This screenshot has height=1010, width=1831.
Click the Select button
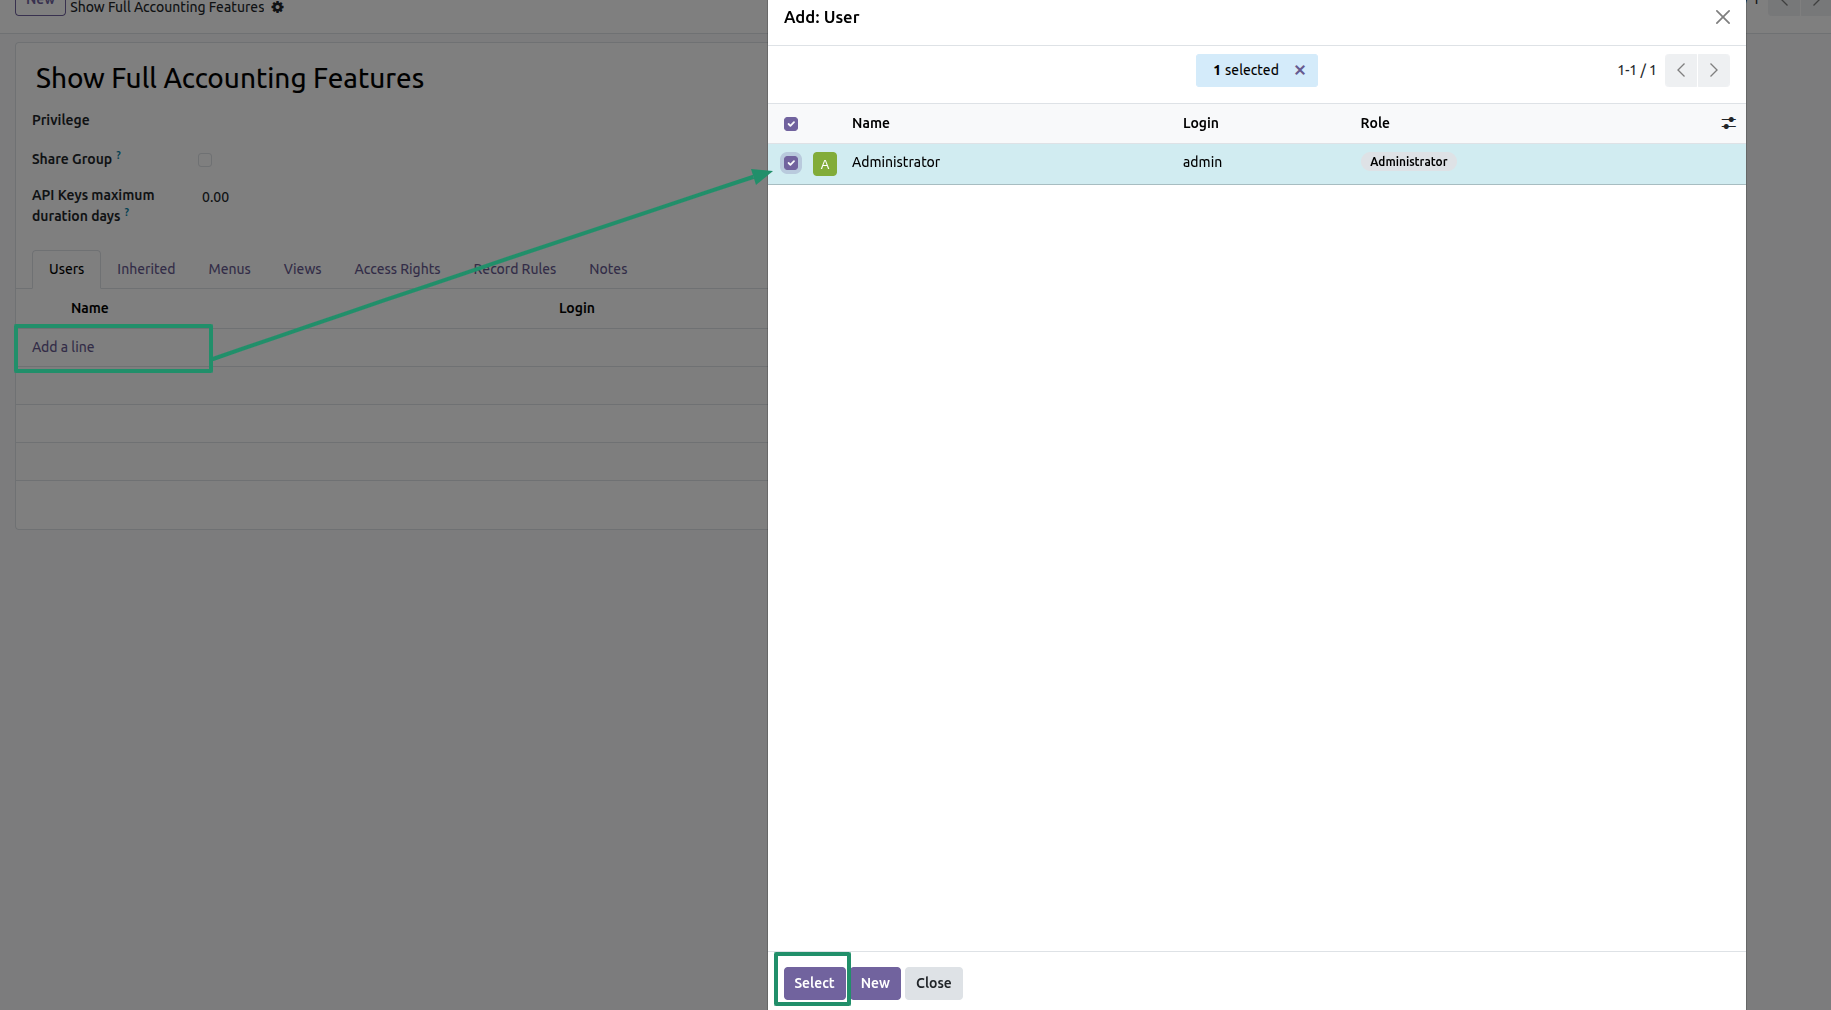pos(814,983)
